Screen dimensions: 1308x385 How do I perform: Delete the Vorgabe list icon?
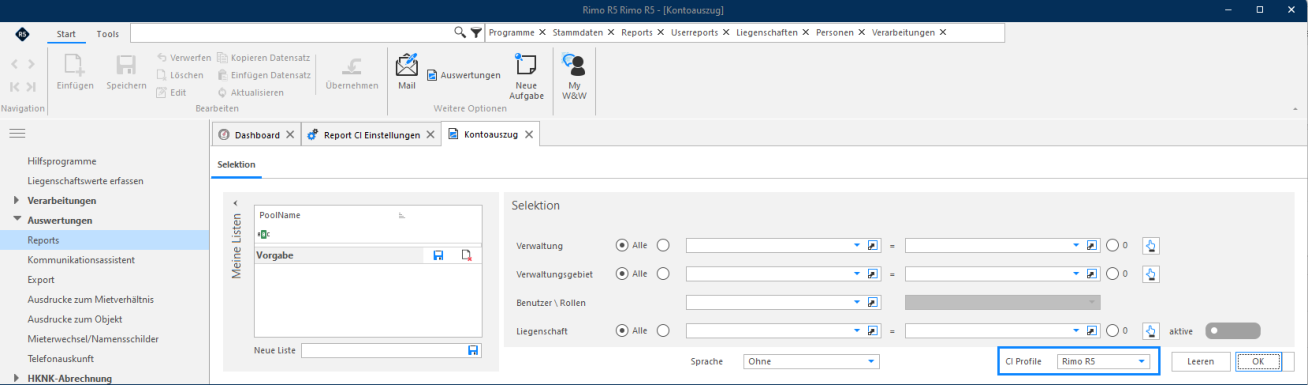466,256
